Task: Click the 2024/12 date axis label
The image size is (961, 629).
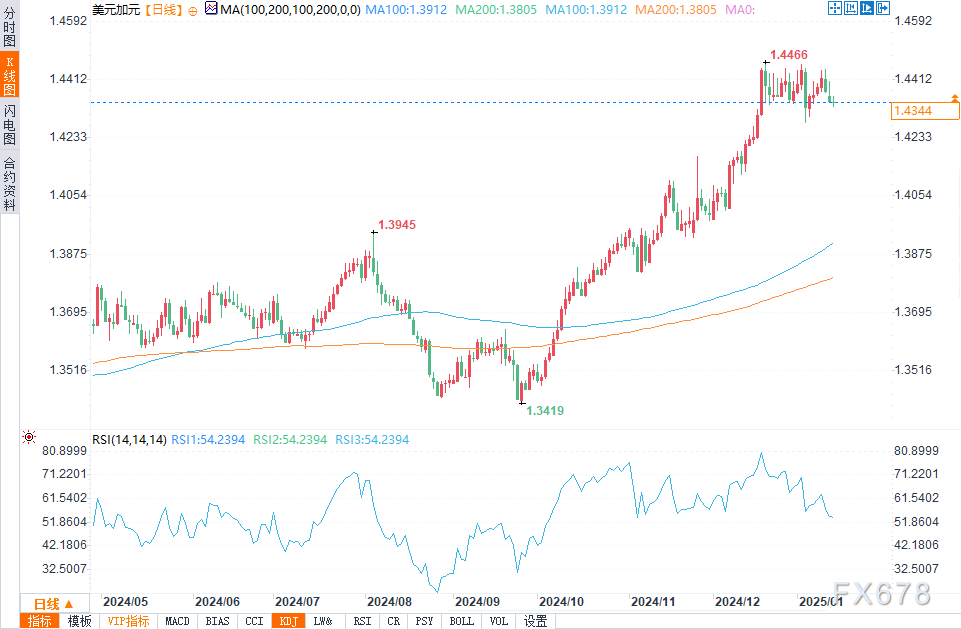Action: (x=737, y=601)
